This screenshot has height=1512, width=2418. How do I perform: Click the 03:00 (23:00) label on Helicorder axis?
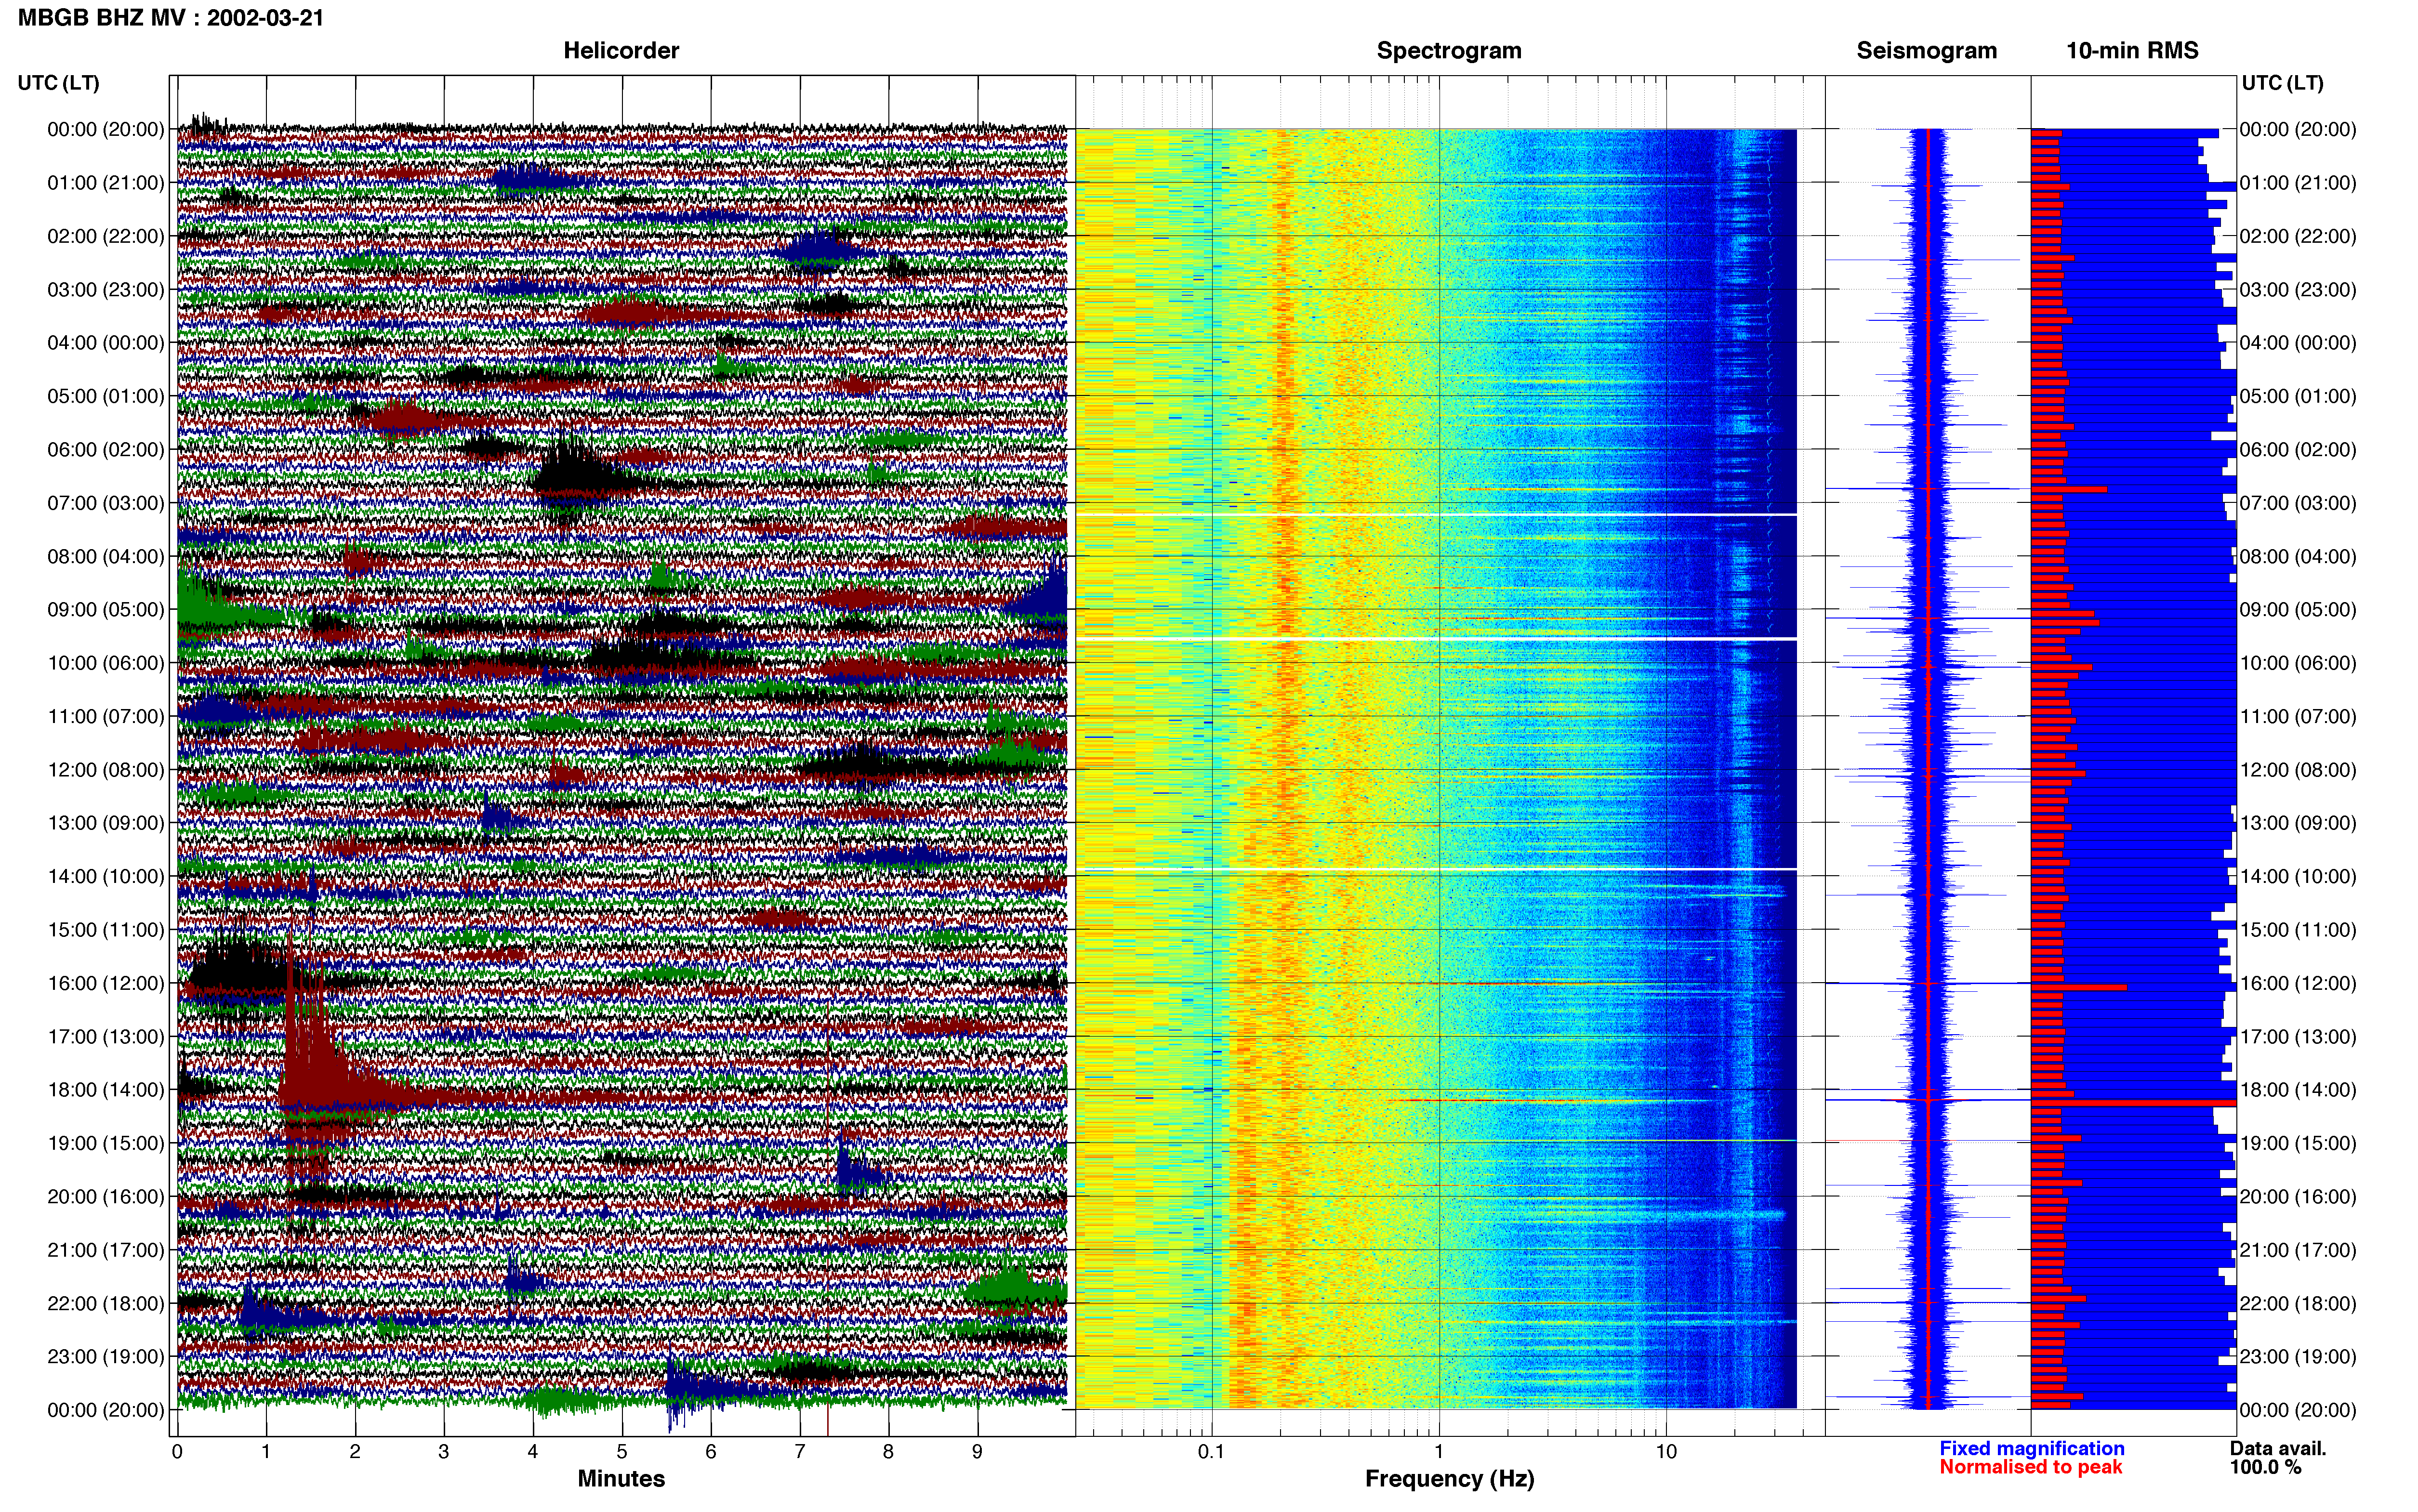(106, 290)
